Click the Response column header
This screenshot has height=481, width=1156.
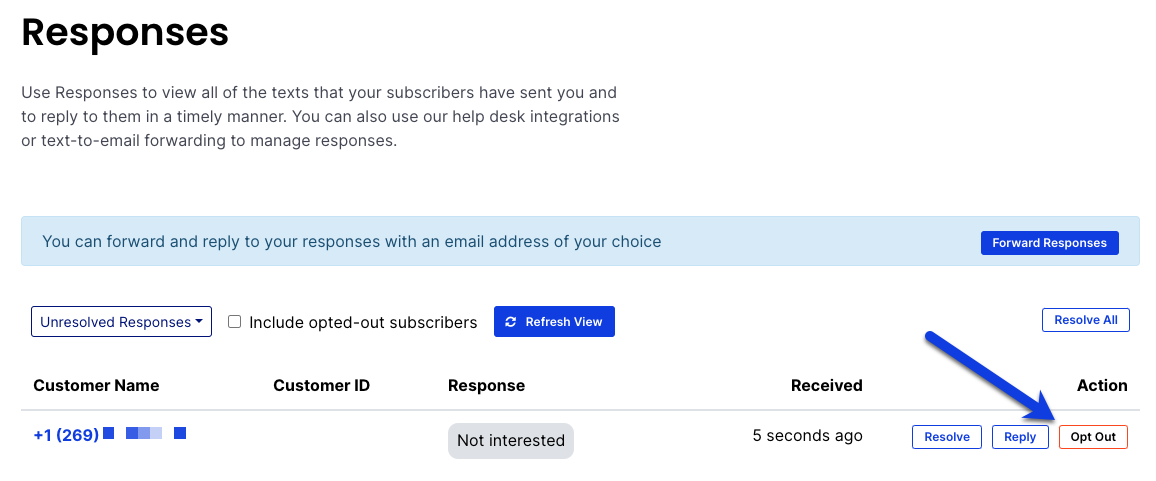click(487, 385)
